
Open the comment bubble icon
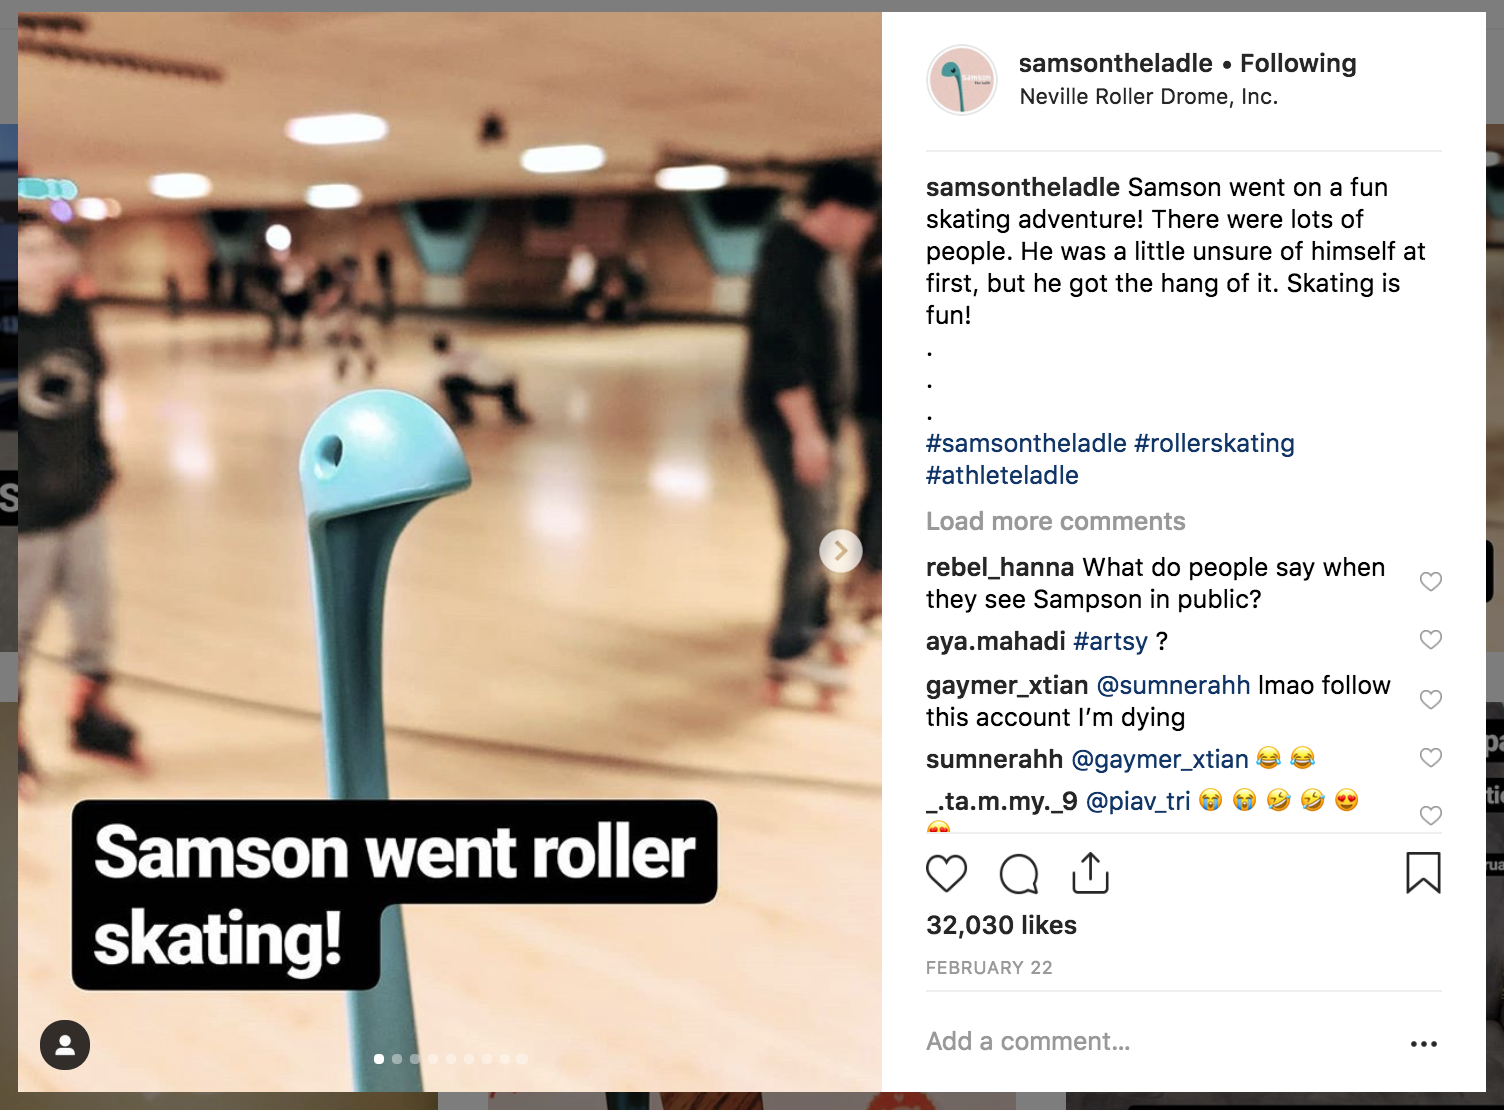coord(1019,874)
